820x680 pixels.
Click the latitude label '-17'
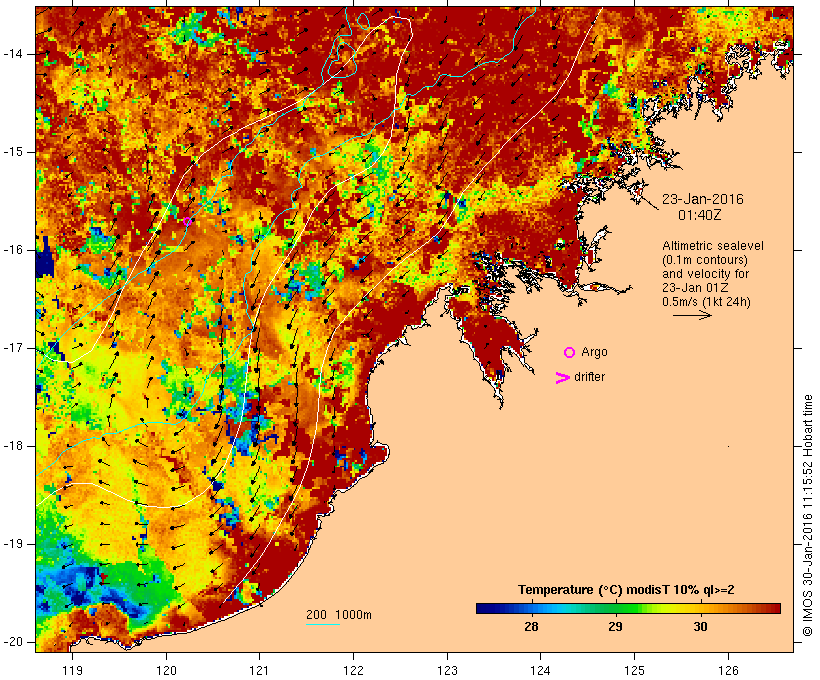tap(13, 348)
